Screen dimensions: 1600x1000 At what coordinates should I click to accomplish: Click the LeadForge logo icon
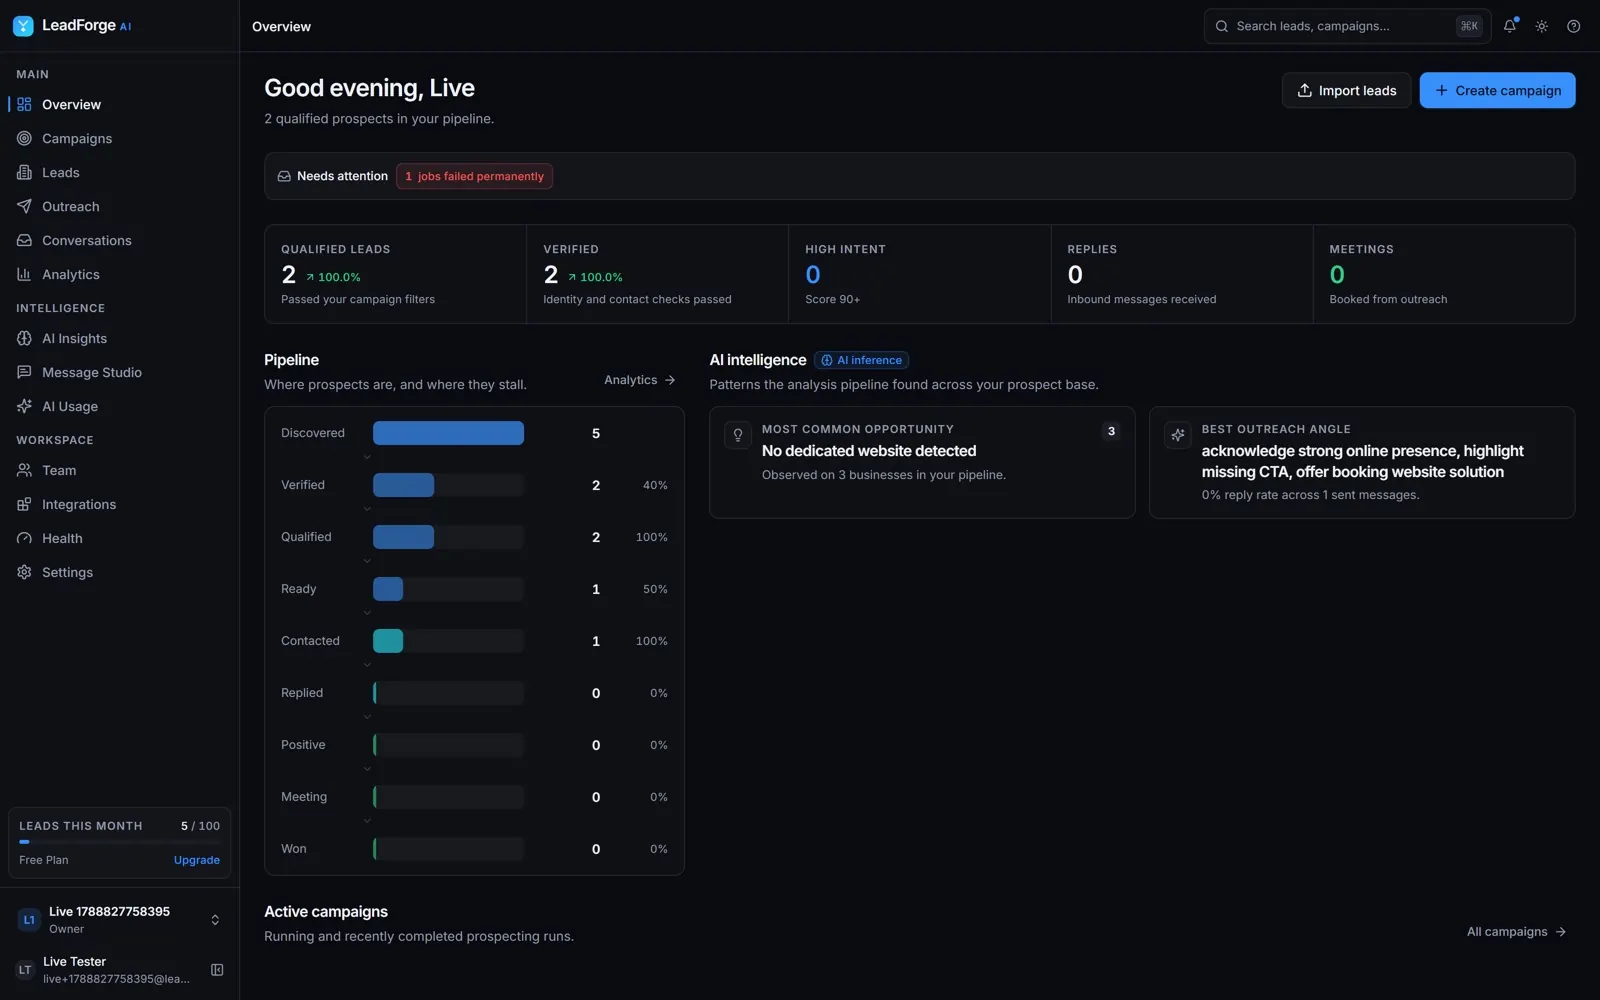point(23,26)
